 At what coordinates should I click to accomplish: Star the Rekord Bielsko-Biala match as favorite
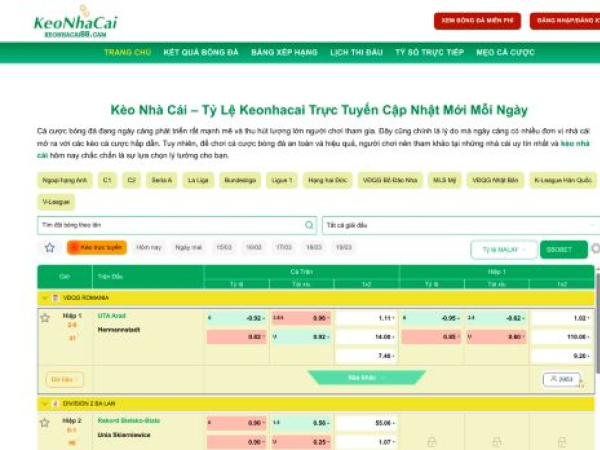coord(44,424)
